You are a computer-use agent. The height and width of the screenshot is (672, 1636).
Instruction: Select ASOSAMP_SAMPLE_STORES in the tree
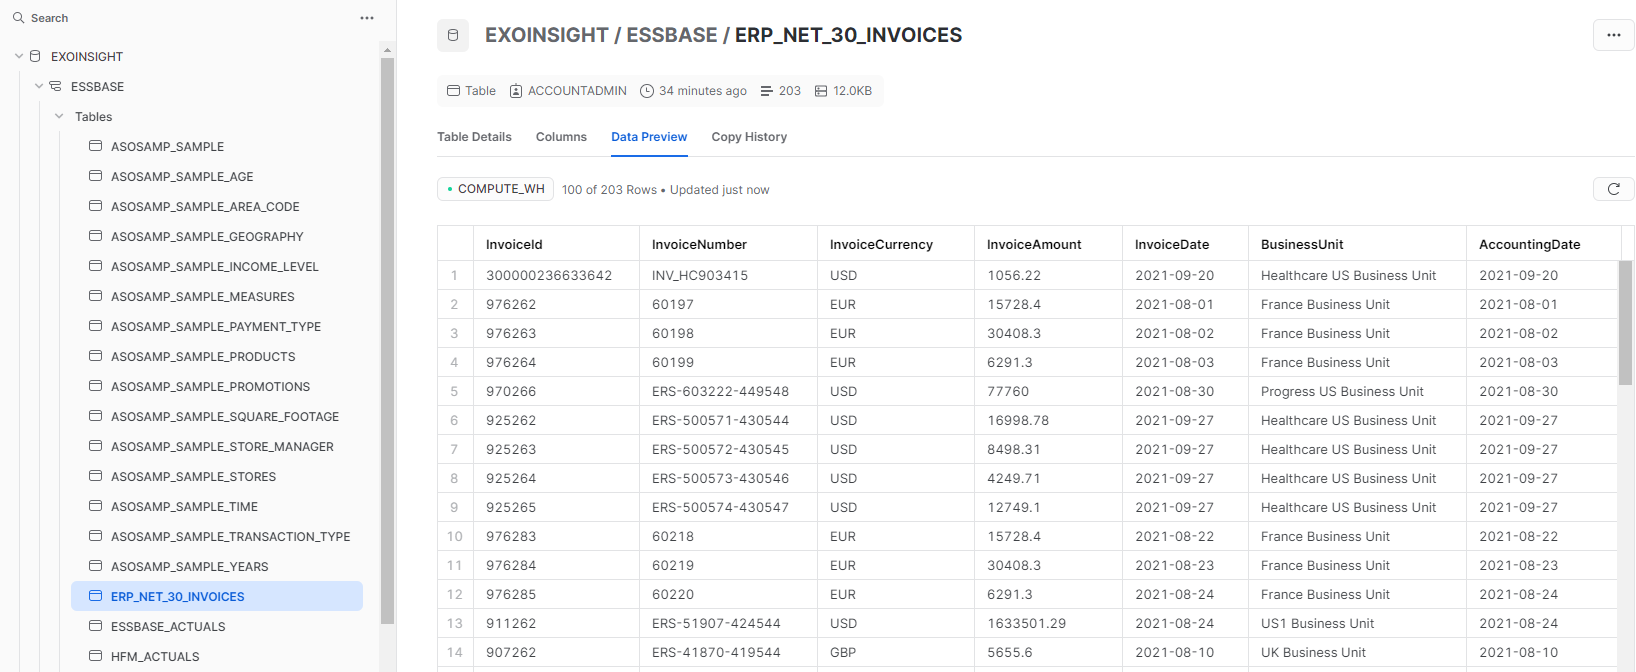click(193, 476)
